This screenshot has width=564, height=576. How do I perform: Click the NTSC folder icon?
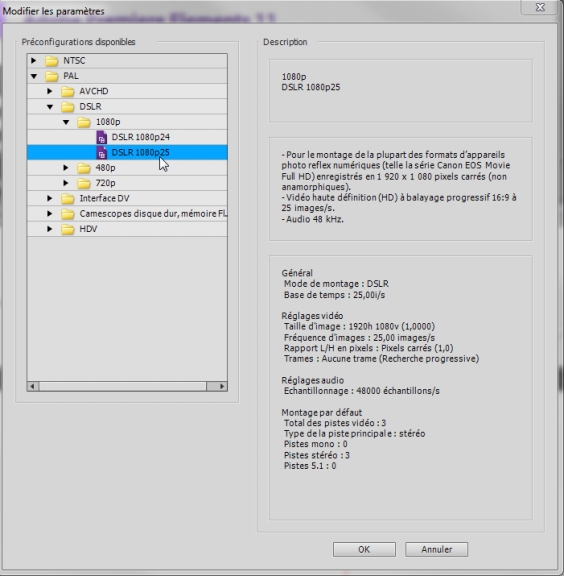click(x=51, y=61)
